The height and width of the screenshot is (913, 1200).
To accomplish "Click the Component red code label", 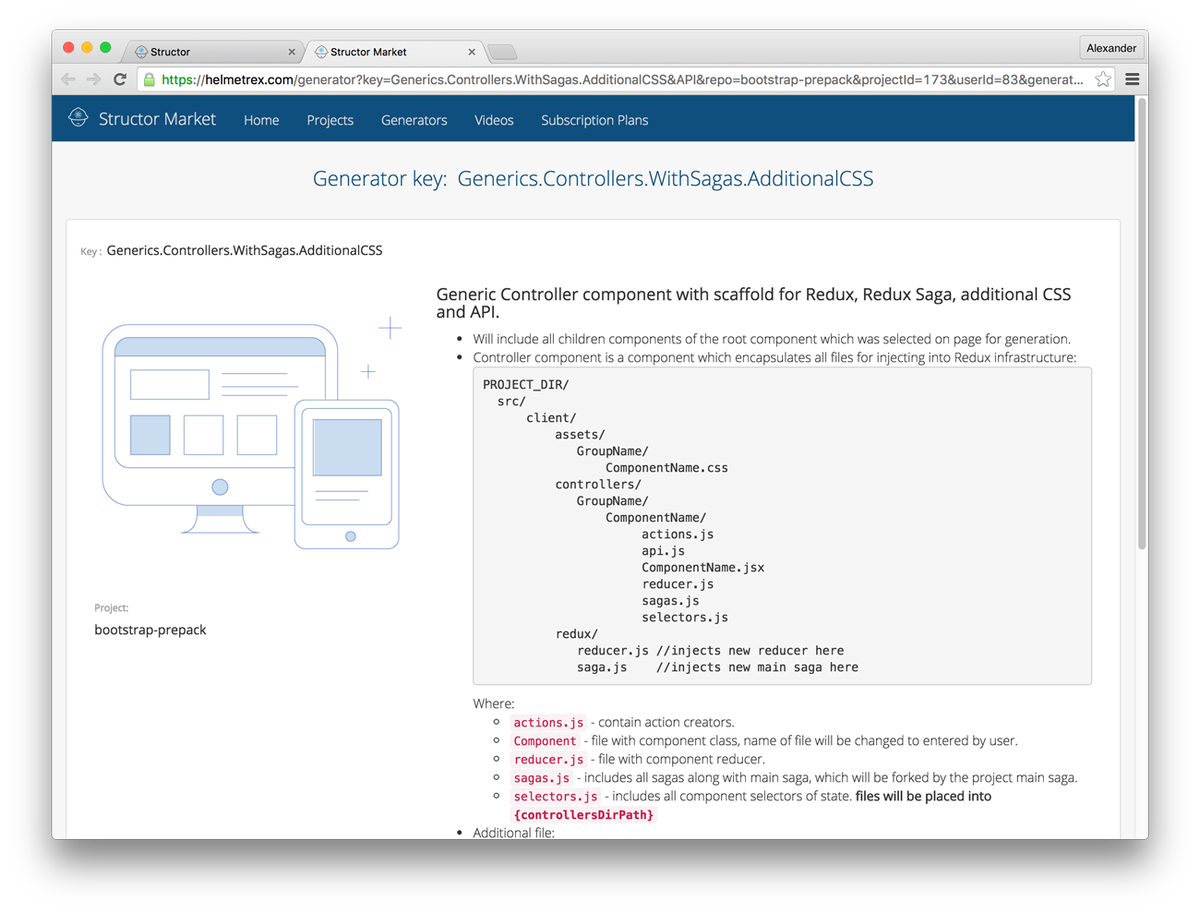I will click(x=545, y=741).
